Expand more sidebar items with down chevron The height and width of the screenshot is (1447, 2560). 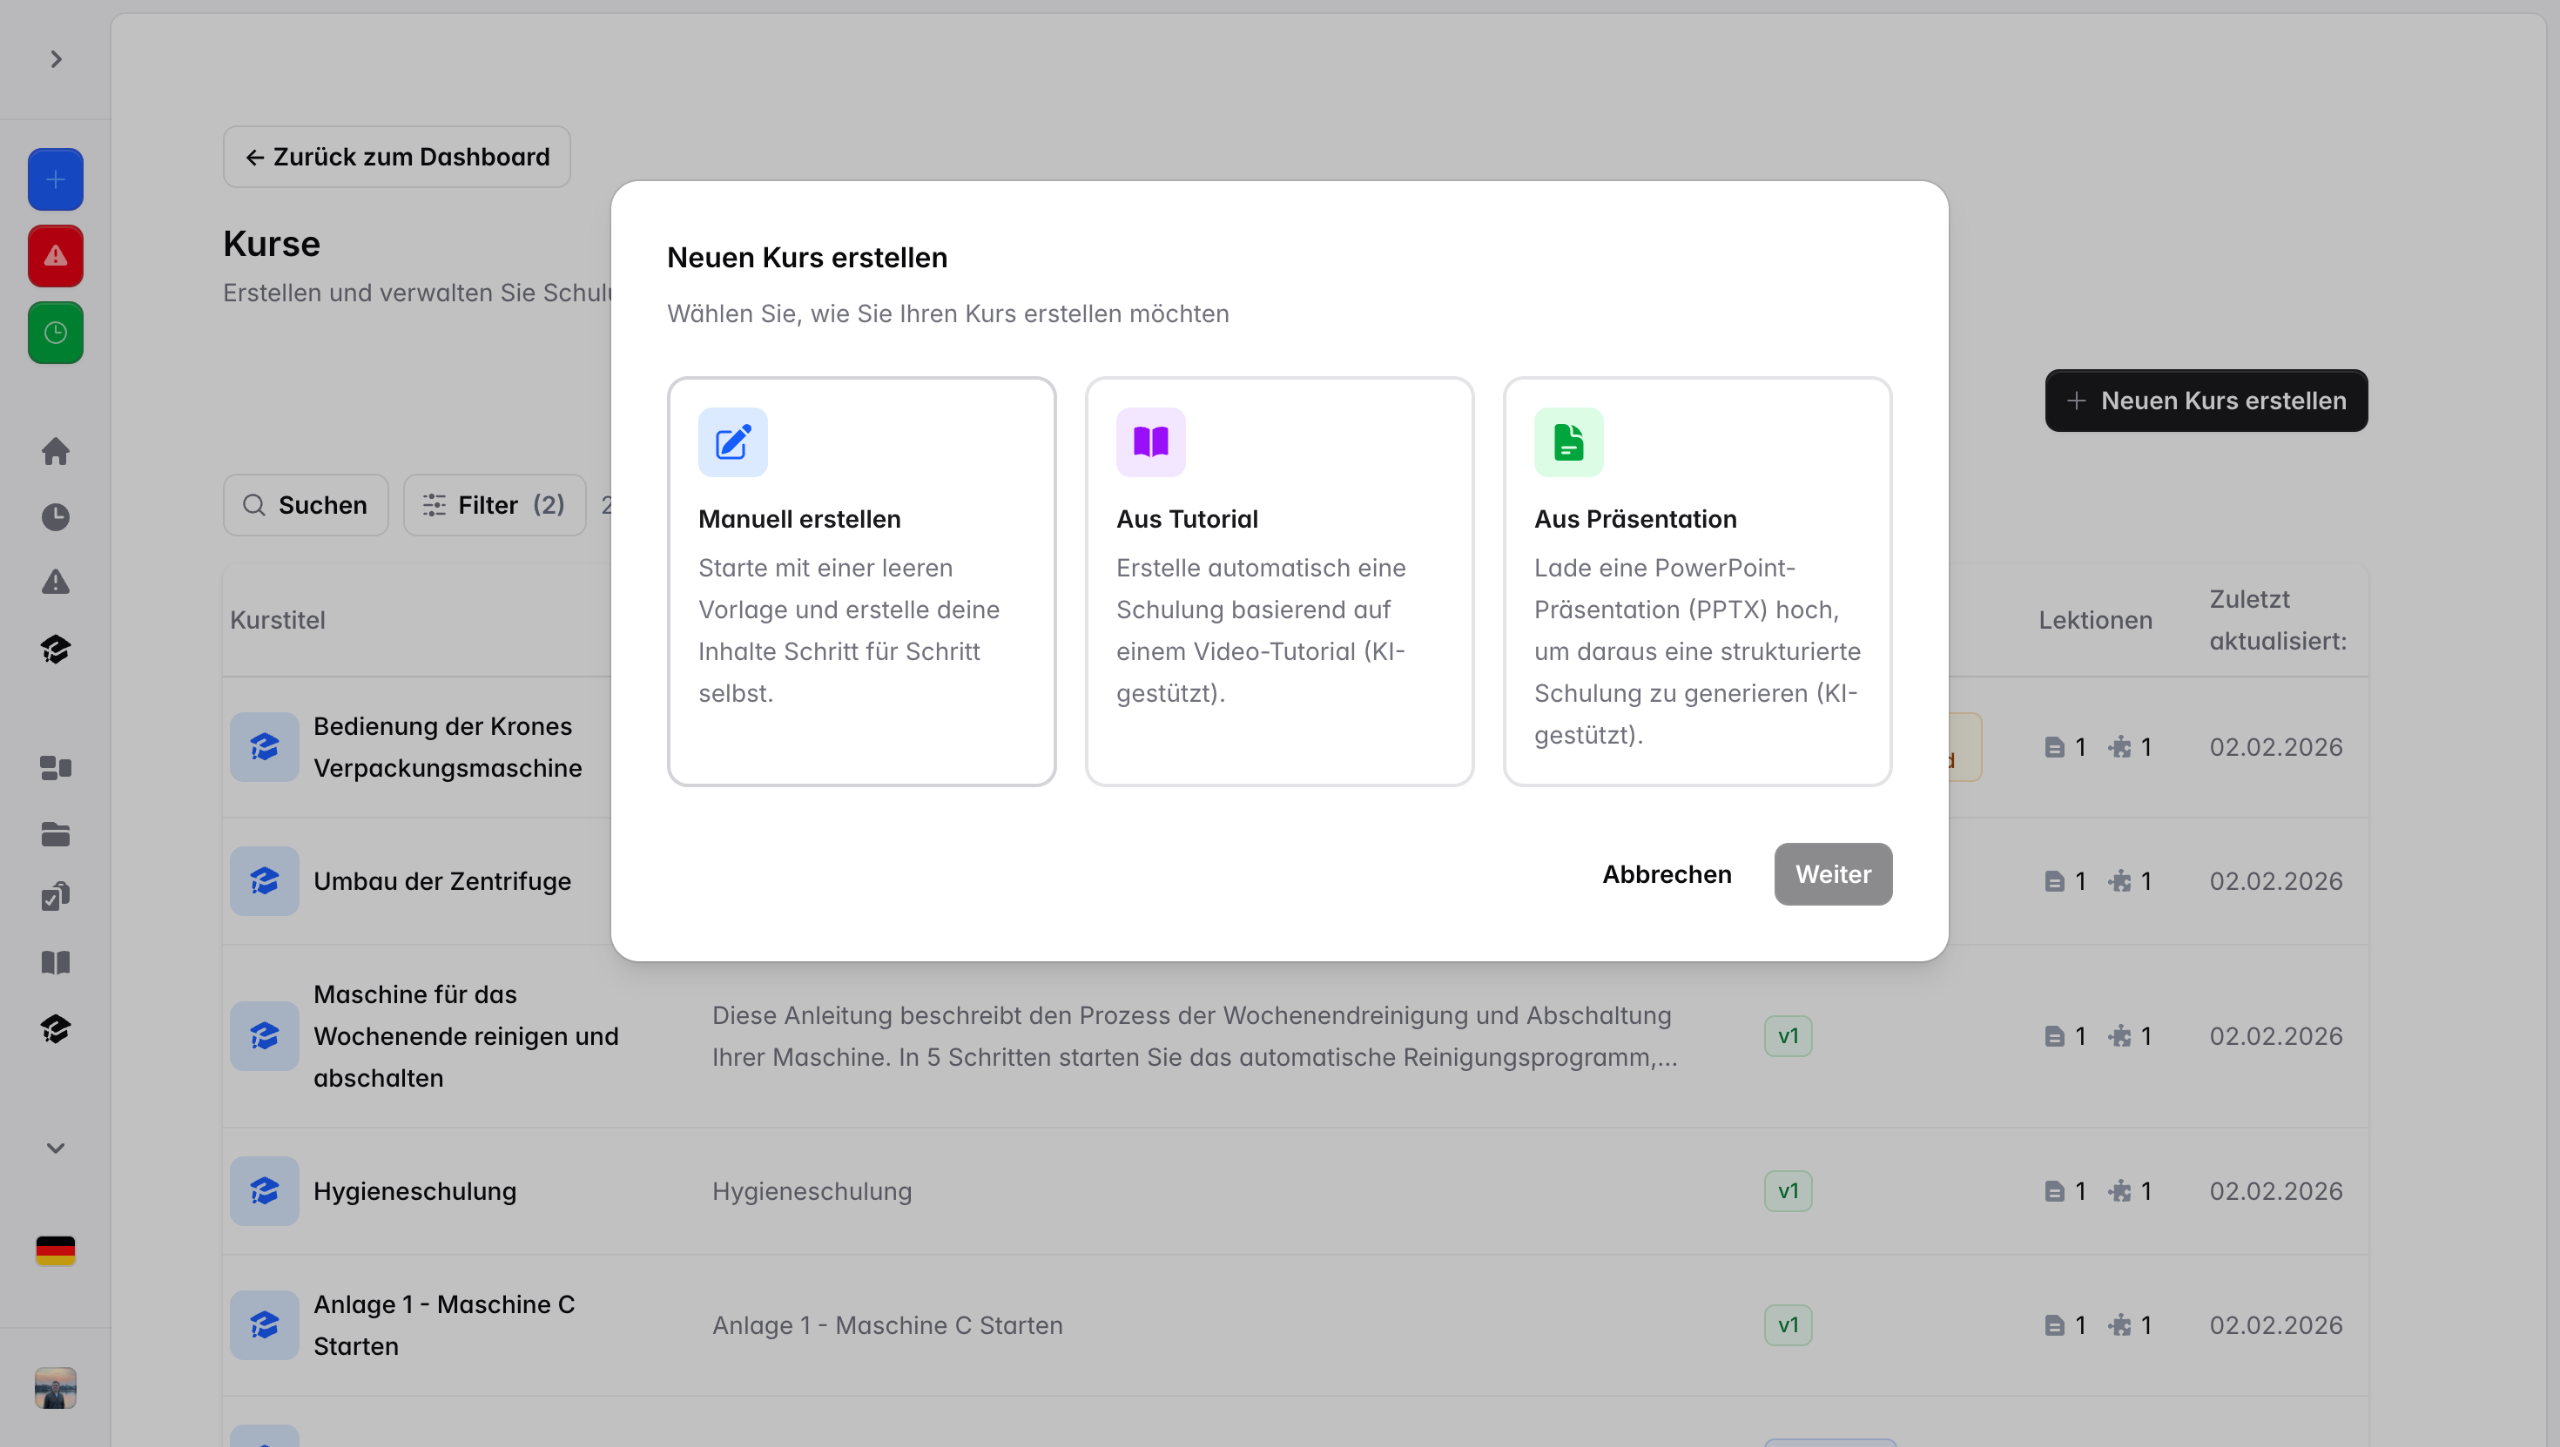[x=56, y=1148]
